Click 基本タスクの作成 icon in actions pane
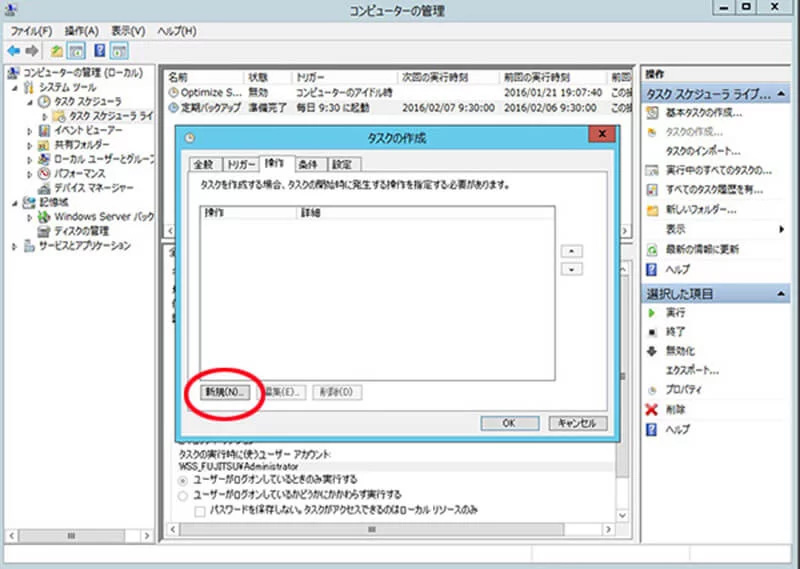Viewport: 800px width, 569px height. pos(652,112)
